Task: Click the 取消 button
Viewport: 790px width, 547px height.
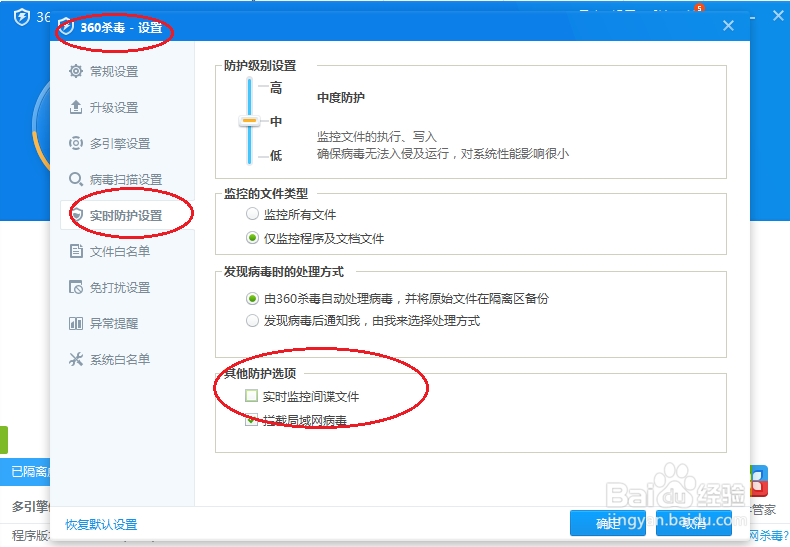Action: coord(694,523)
